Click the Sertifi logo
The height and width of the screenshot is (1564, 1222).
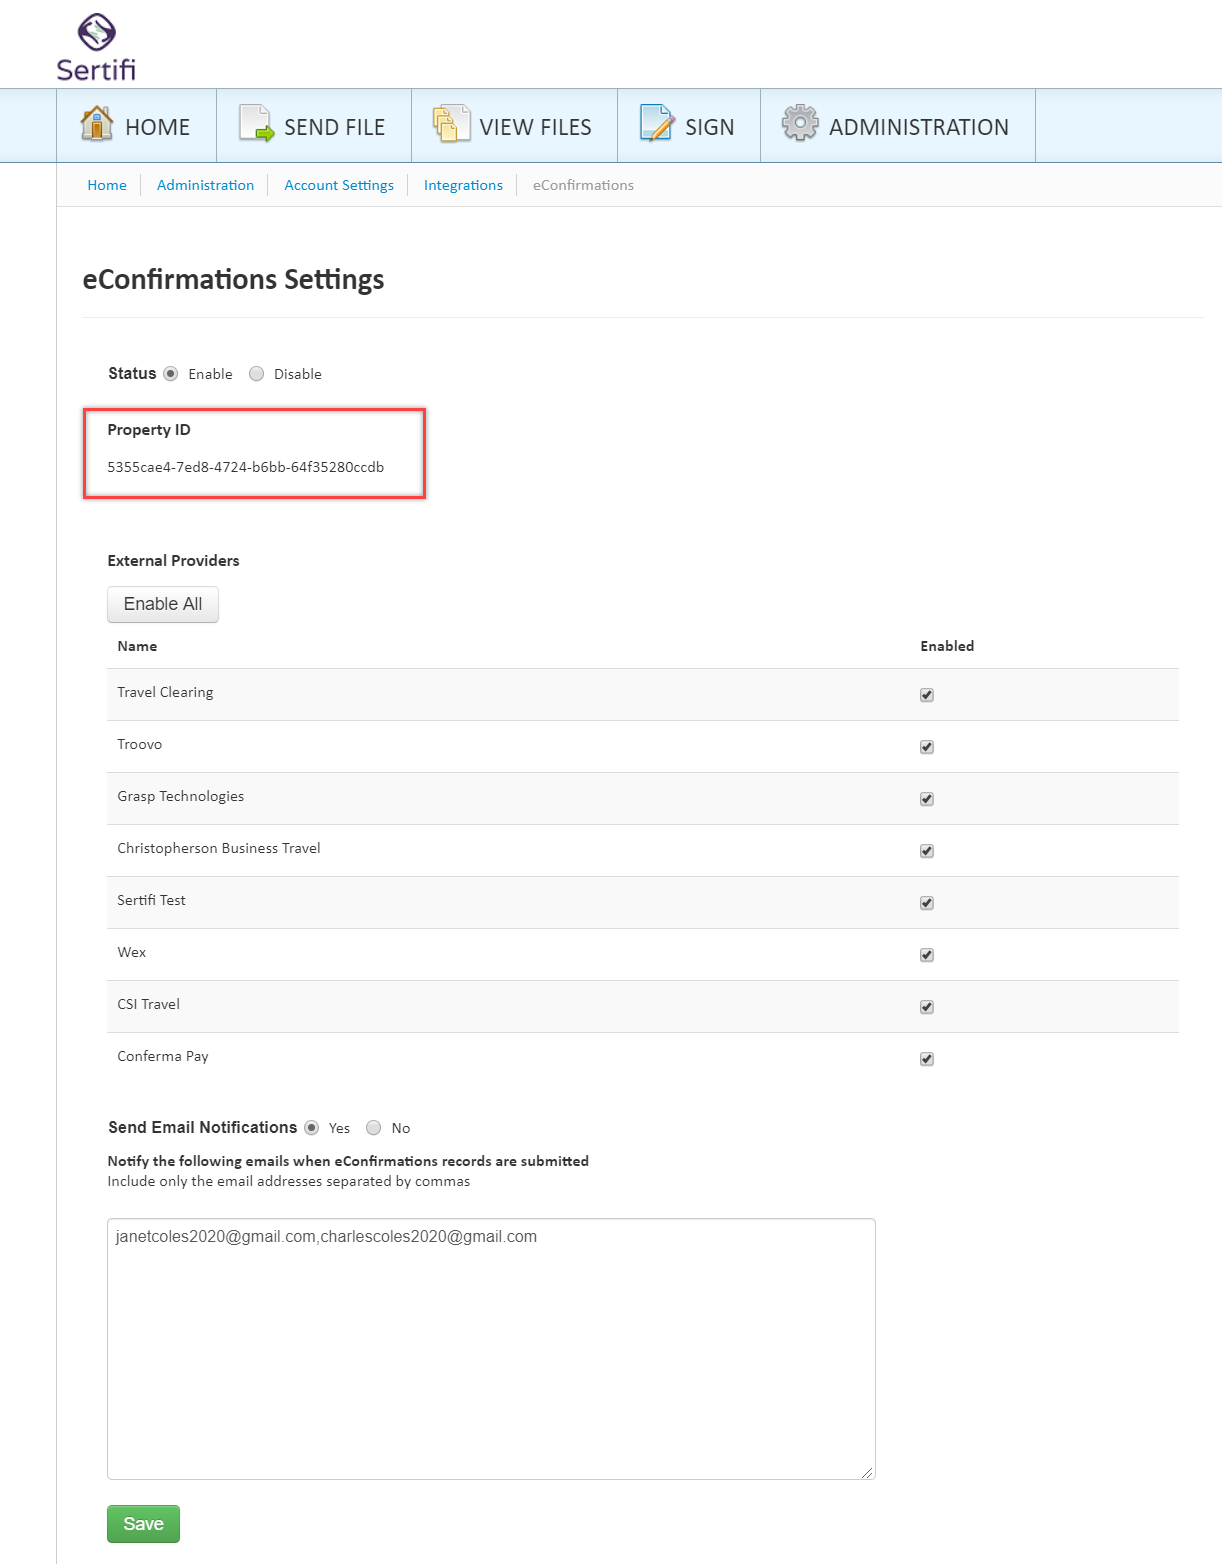[x=96, y=47]
